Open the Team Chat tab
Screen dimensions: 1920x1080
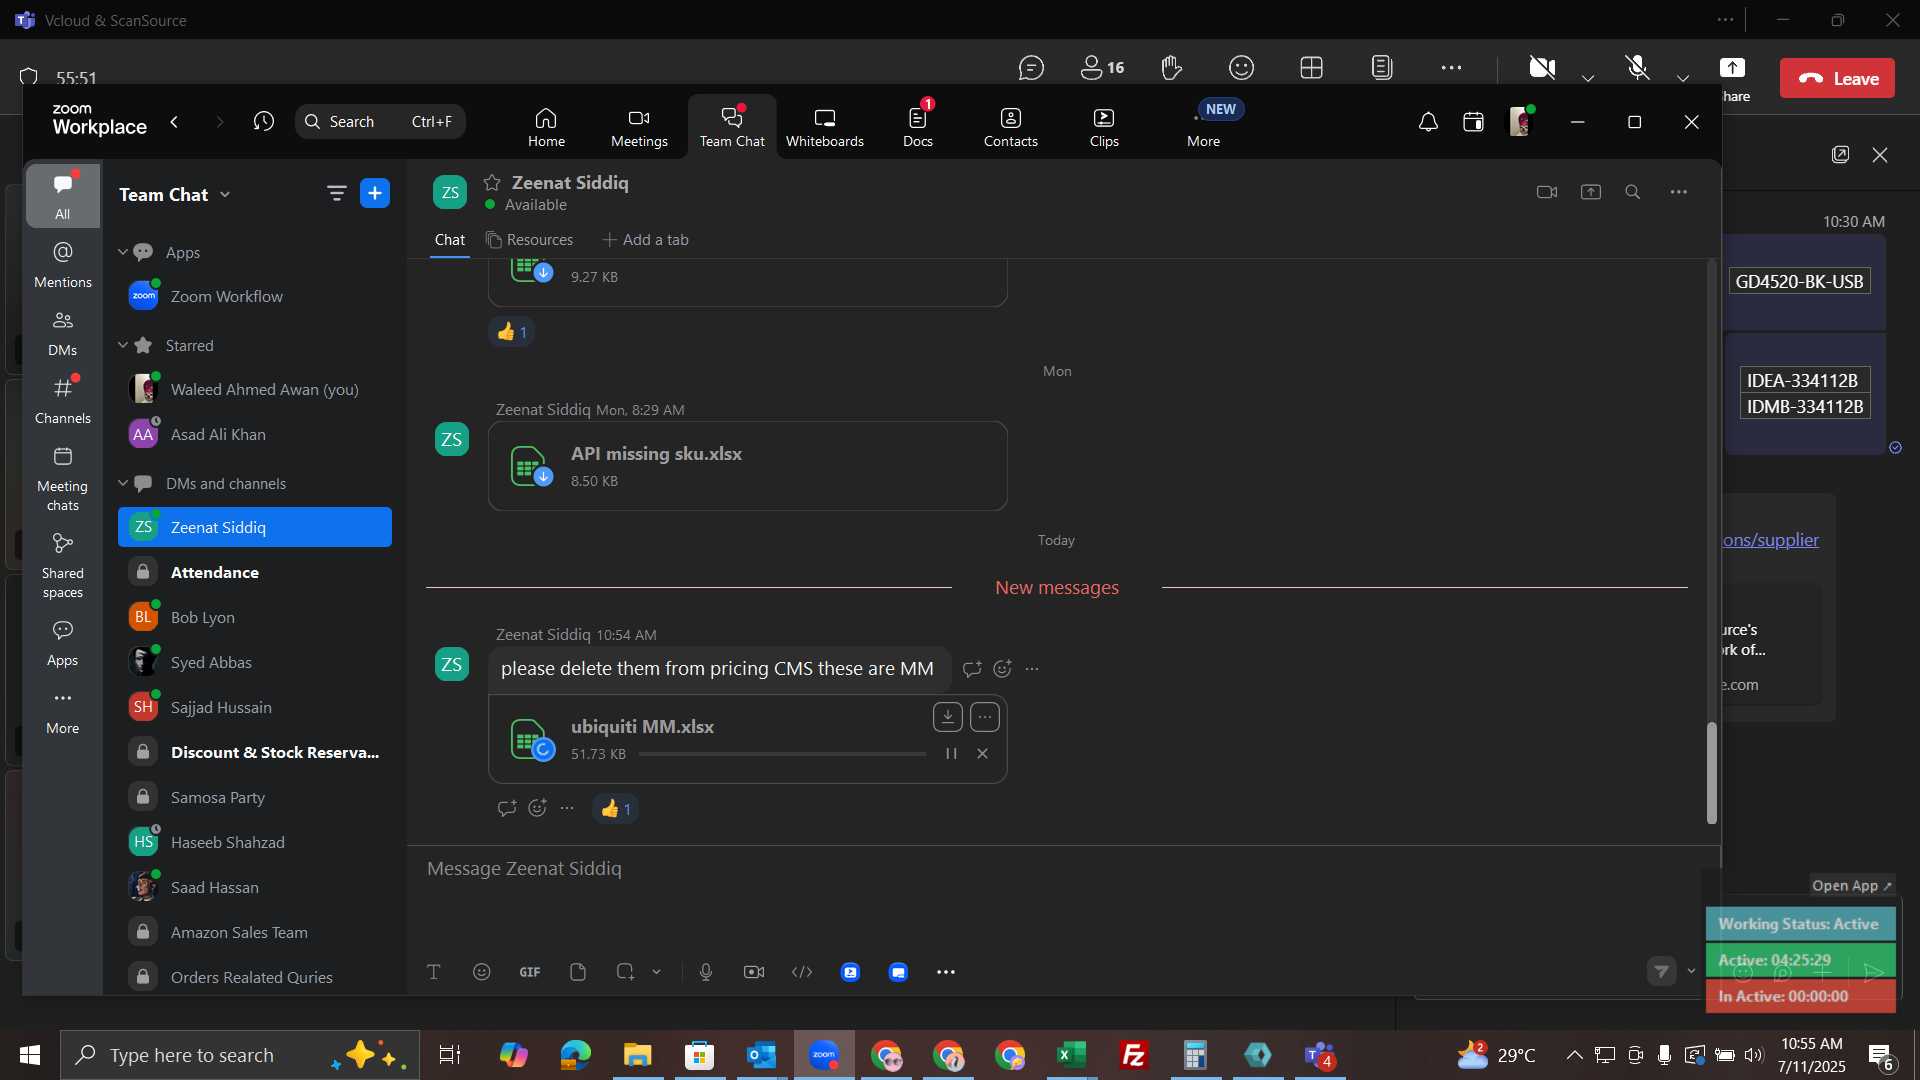pyautogui.click(x=732, y=127)
